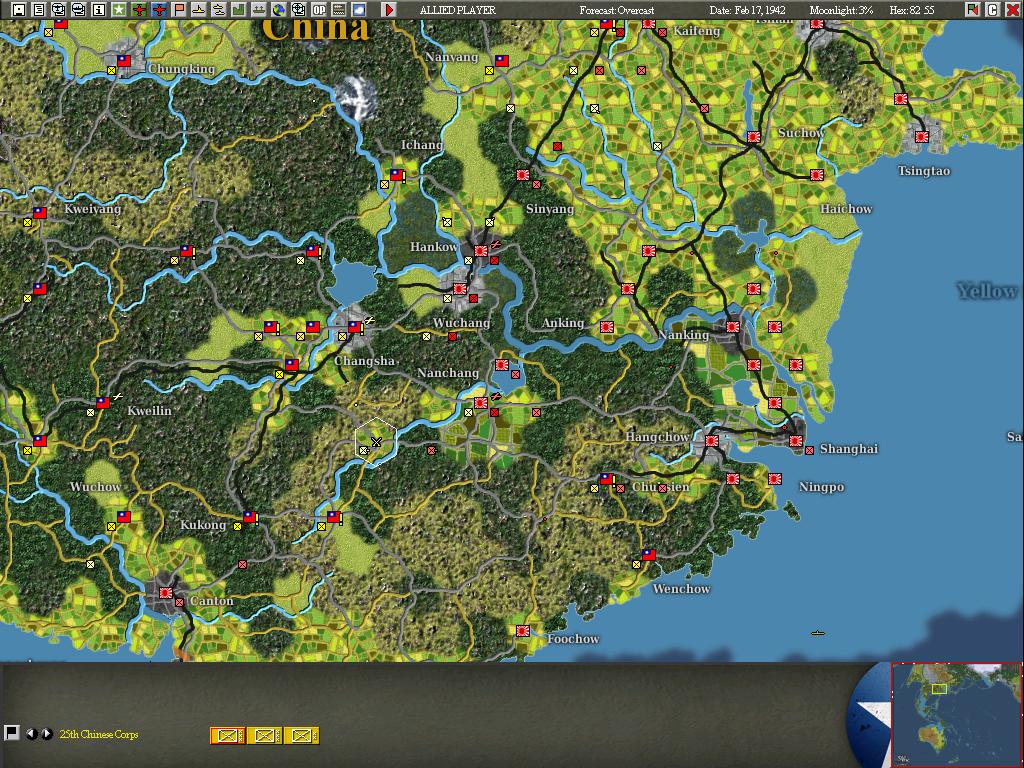This screenshot has width=1024, height=768.
Task: Select the Chinese flag base at Kweiyang
Action: click(x=40, y=212)
